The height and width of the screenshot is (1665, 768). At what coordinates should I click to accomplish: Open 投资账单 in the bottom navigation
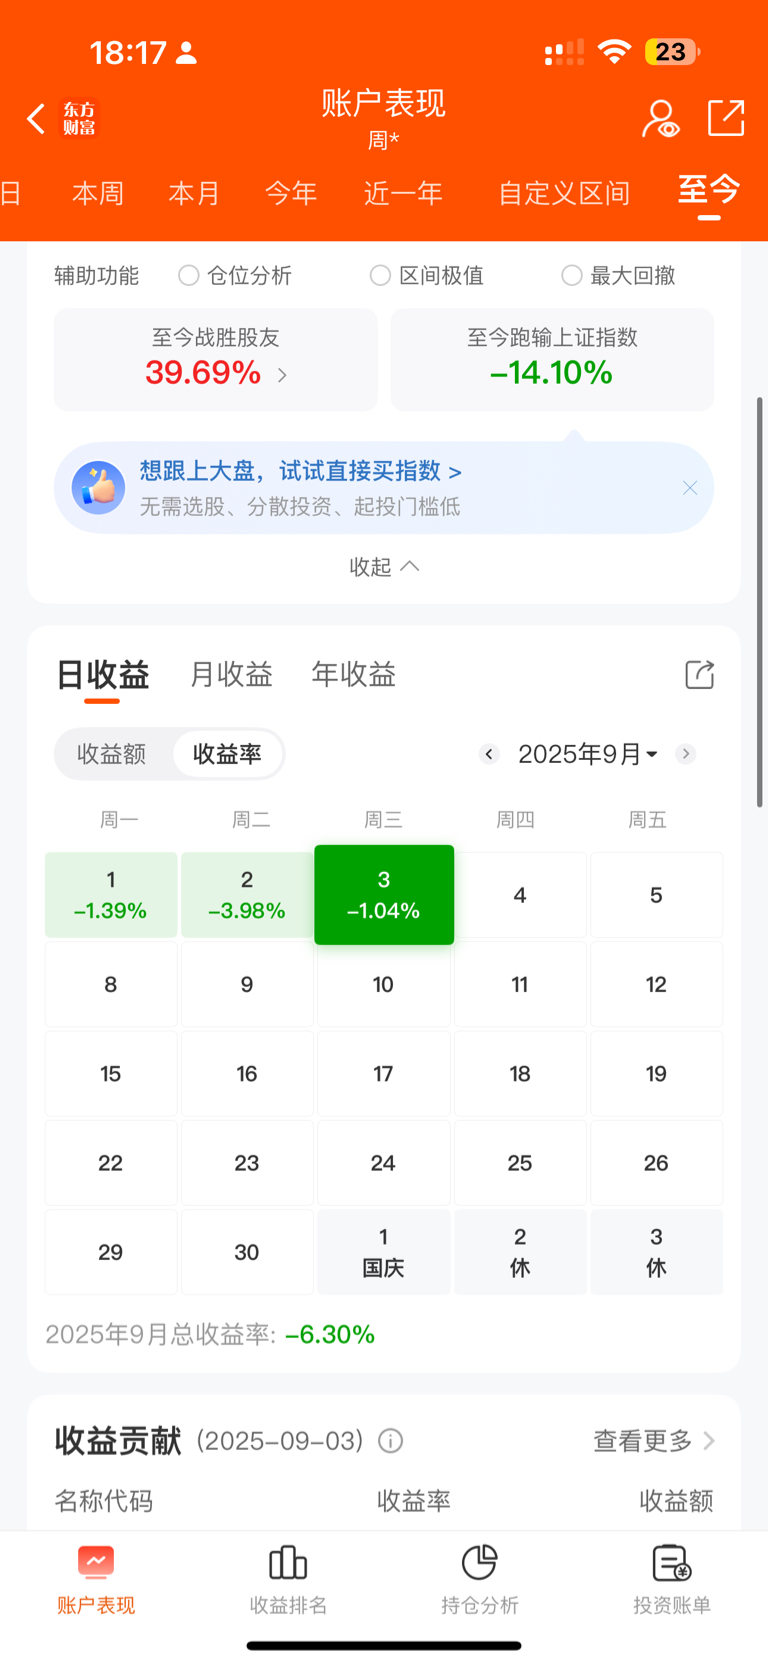(x=672, y=1580)
